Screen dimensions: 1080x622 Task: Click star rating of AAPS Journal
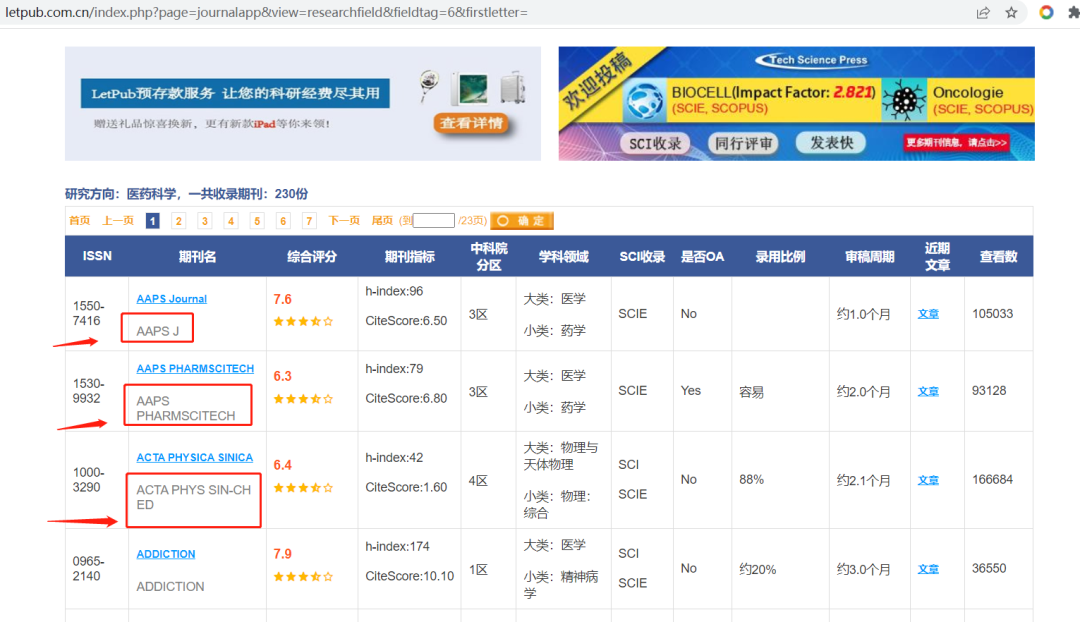pos(303,321)
